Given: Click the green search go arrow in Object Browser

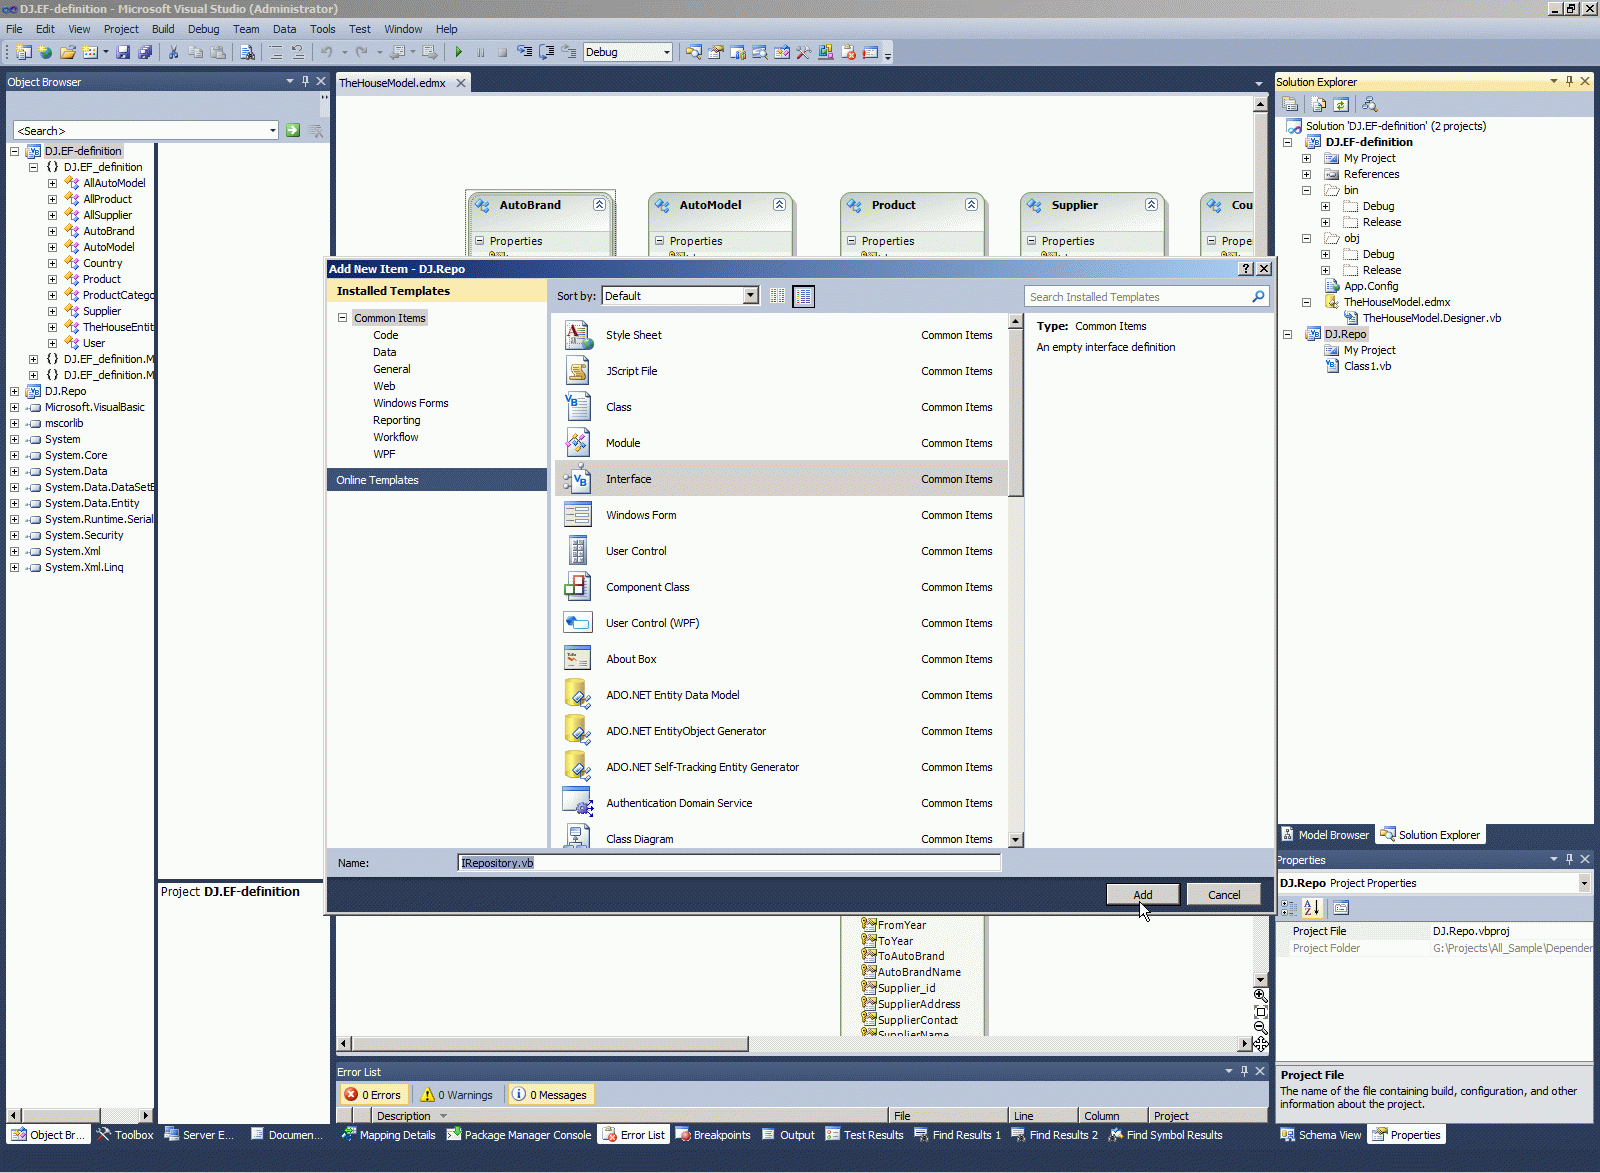Looking at the screenshot, I should point(293,130).
